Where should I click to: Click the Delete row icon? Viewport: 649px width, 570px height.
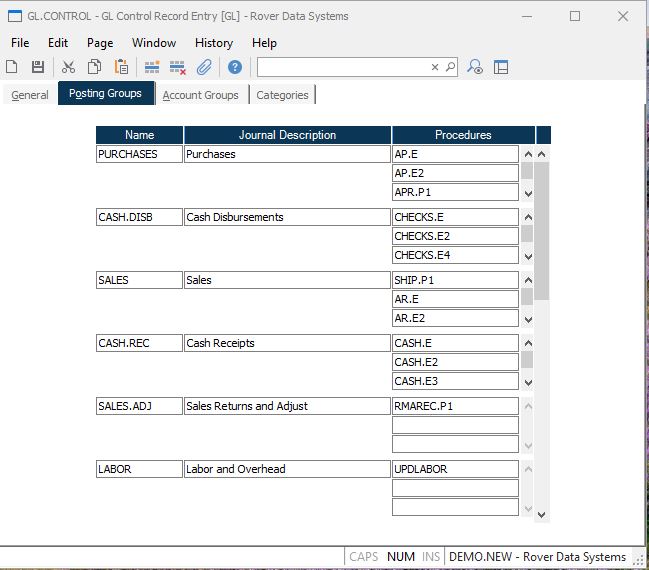coord(178,67)
